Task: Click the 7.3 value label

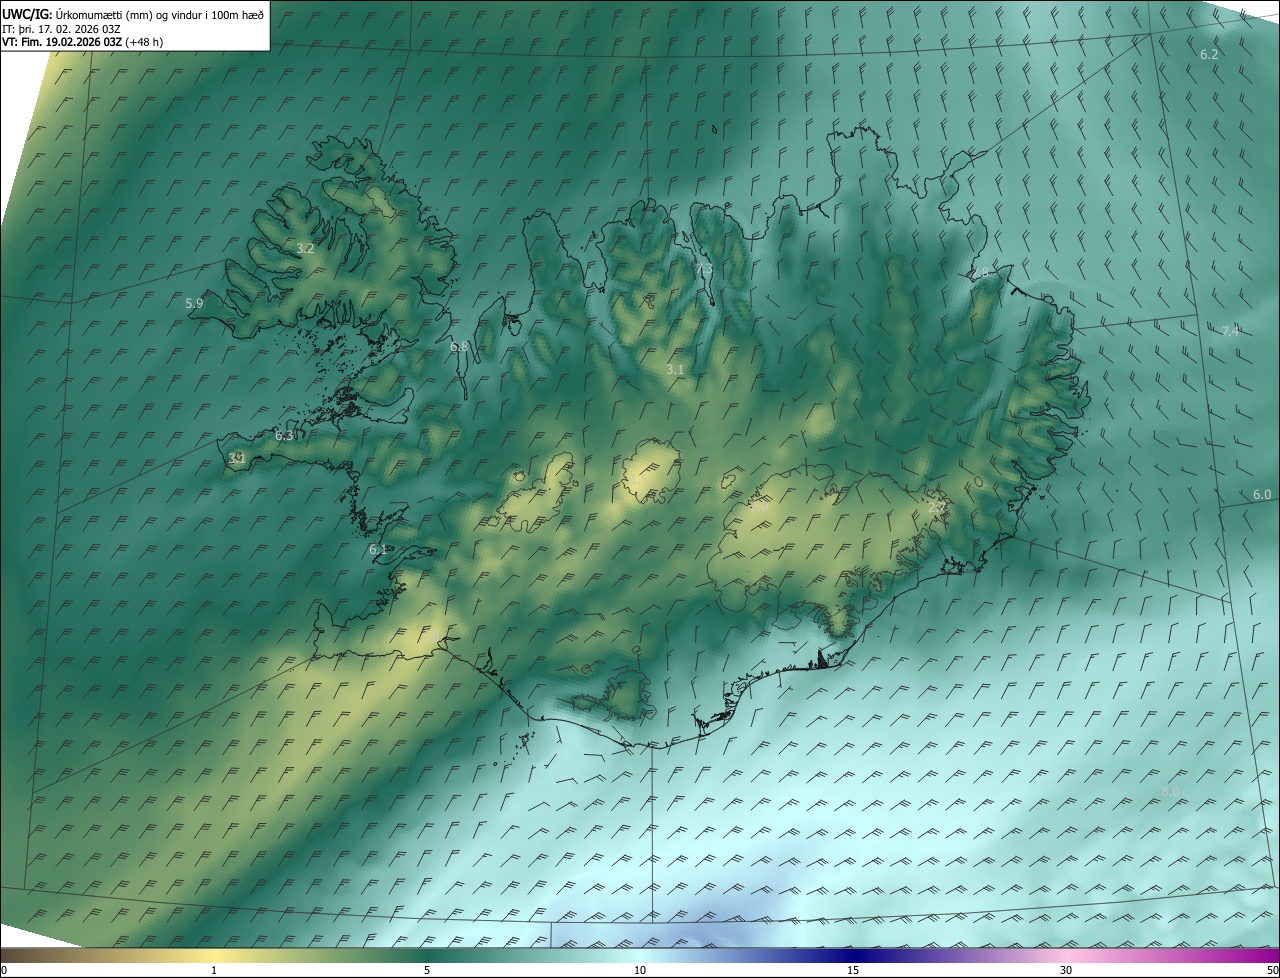Action: click(704, 270)
